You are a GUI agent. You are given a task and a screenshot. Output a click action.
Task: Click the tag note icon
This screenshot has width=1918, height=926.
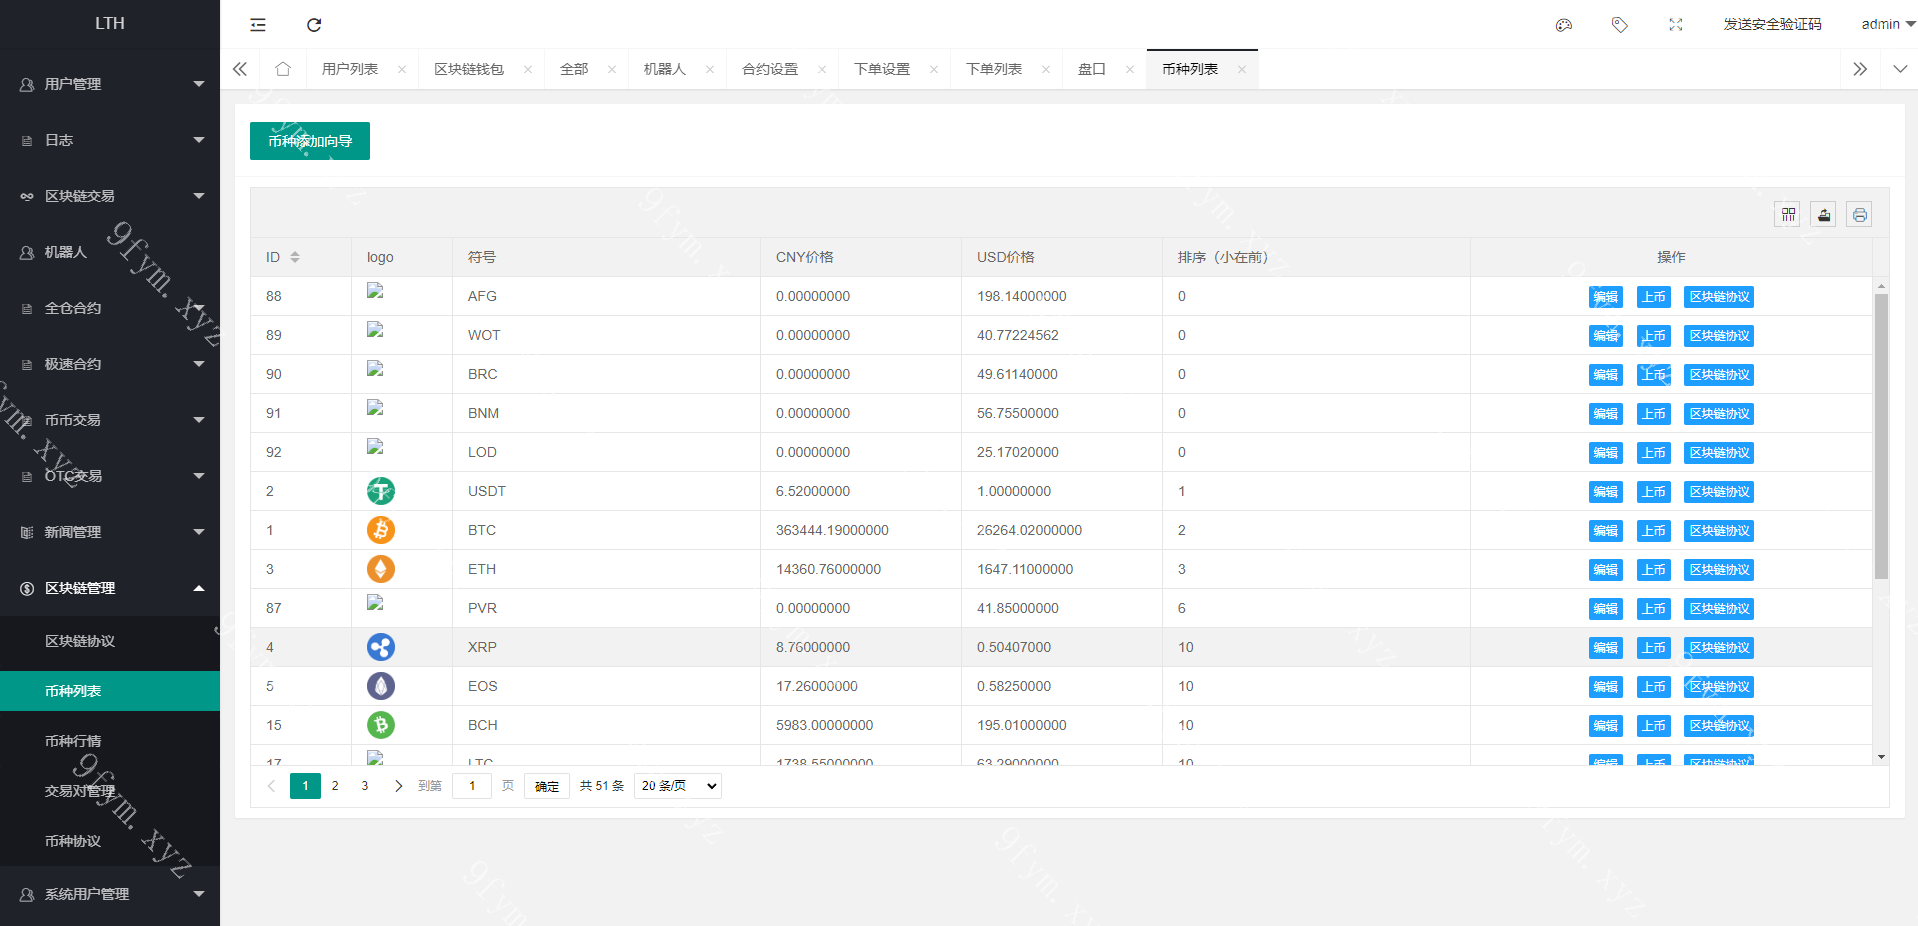pyautogui.click(x=1620, y=25)
